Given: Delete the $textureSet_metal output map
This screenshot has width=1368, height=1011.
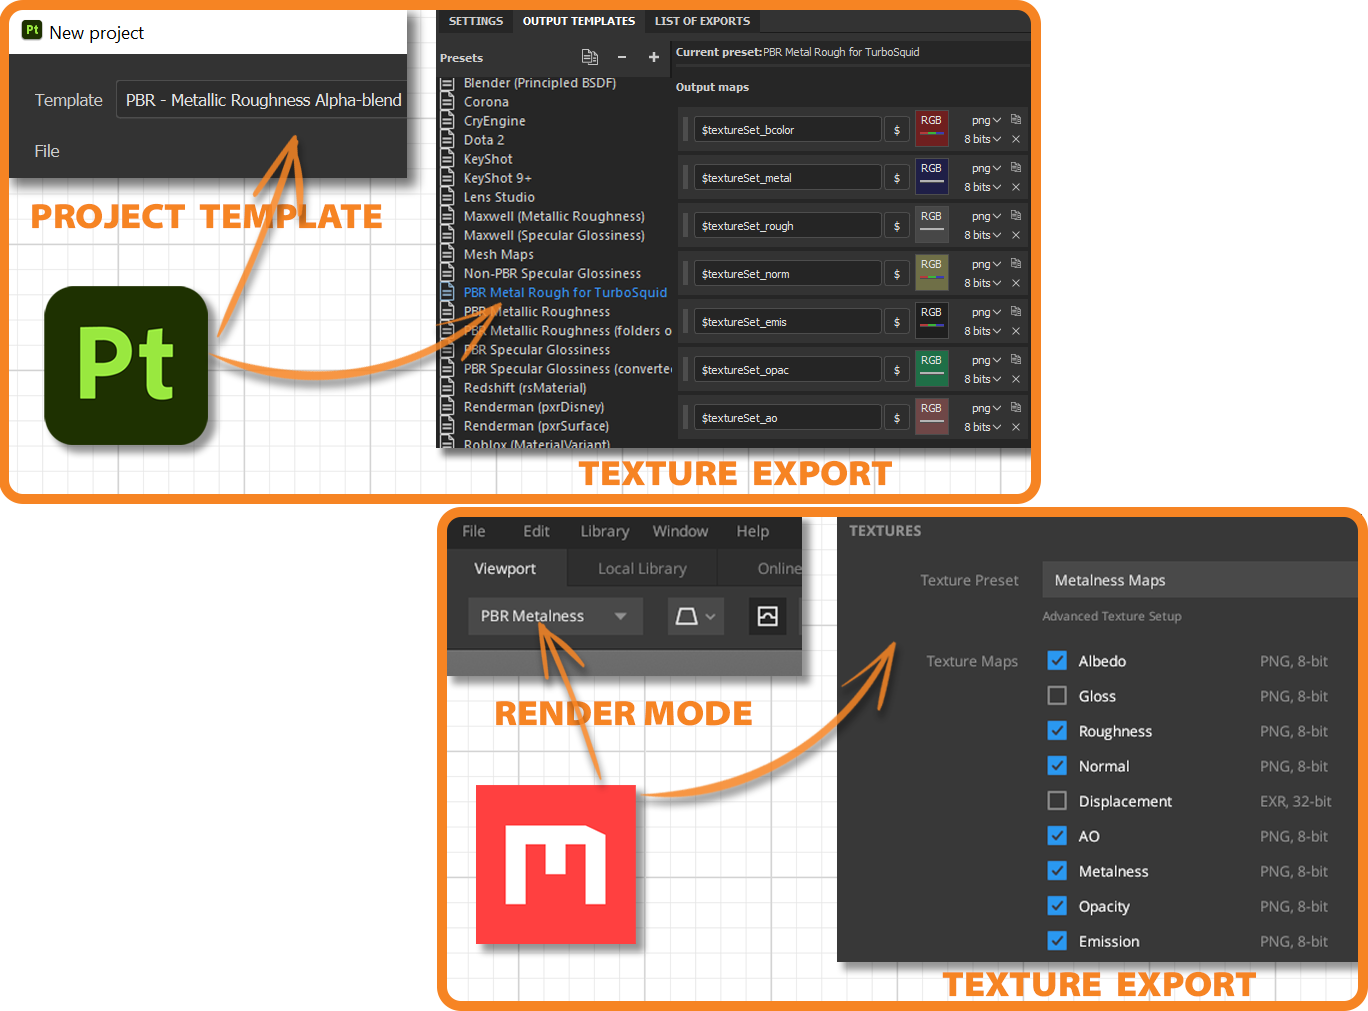Looking at the screenshot, I should [x=1016, y=187].
